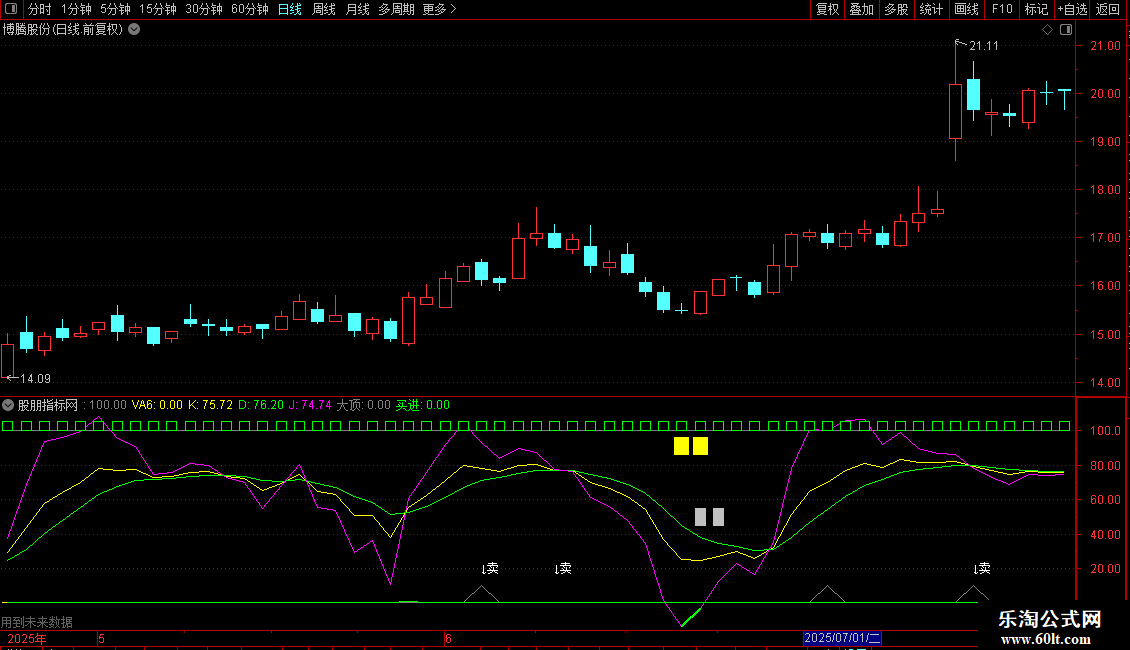Toggle the right side panel icon

point(1066,30)
